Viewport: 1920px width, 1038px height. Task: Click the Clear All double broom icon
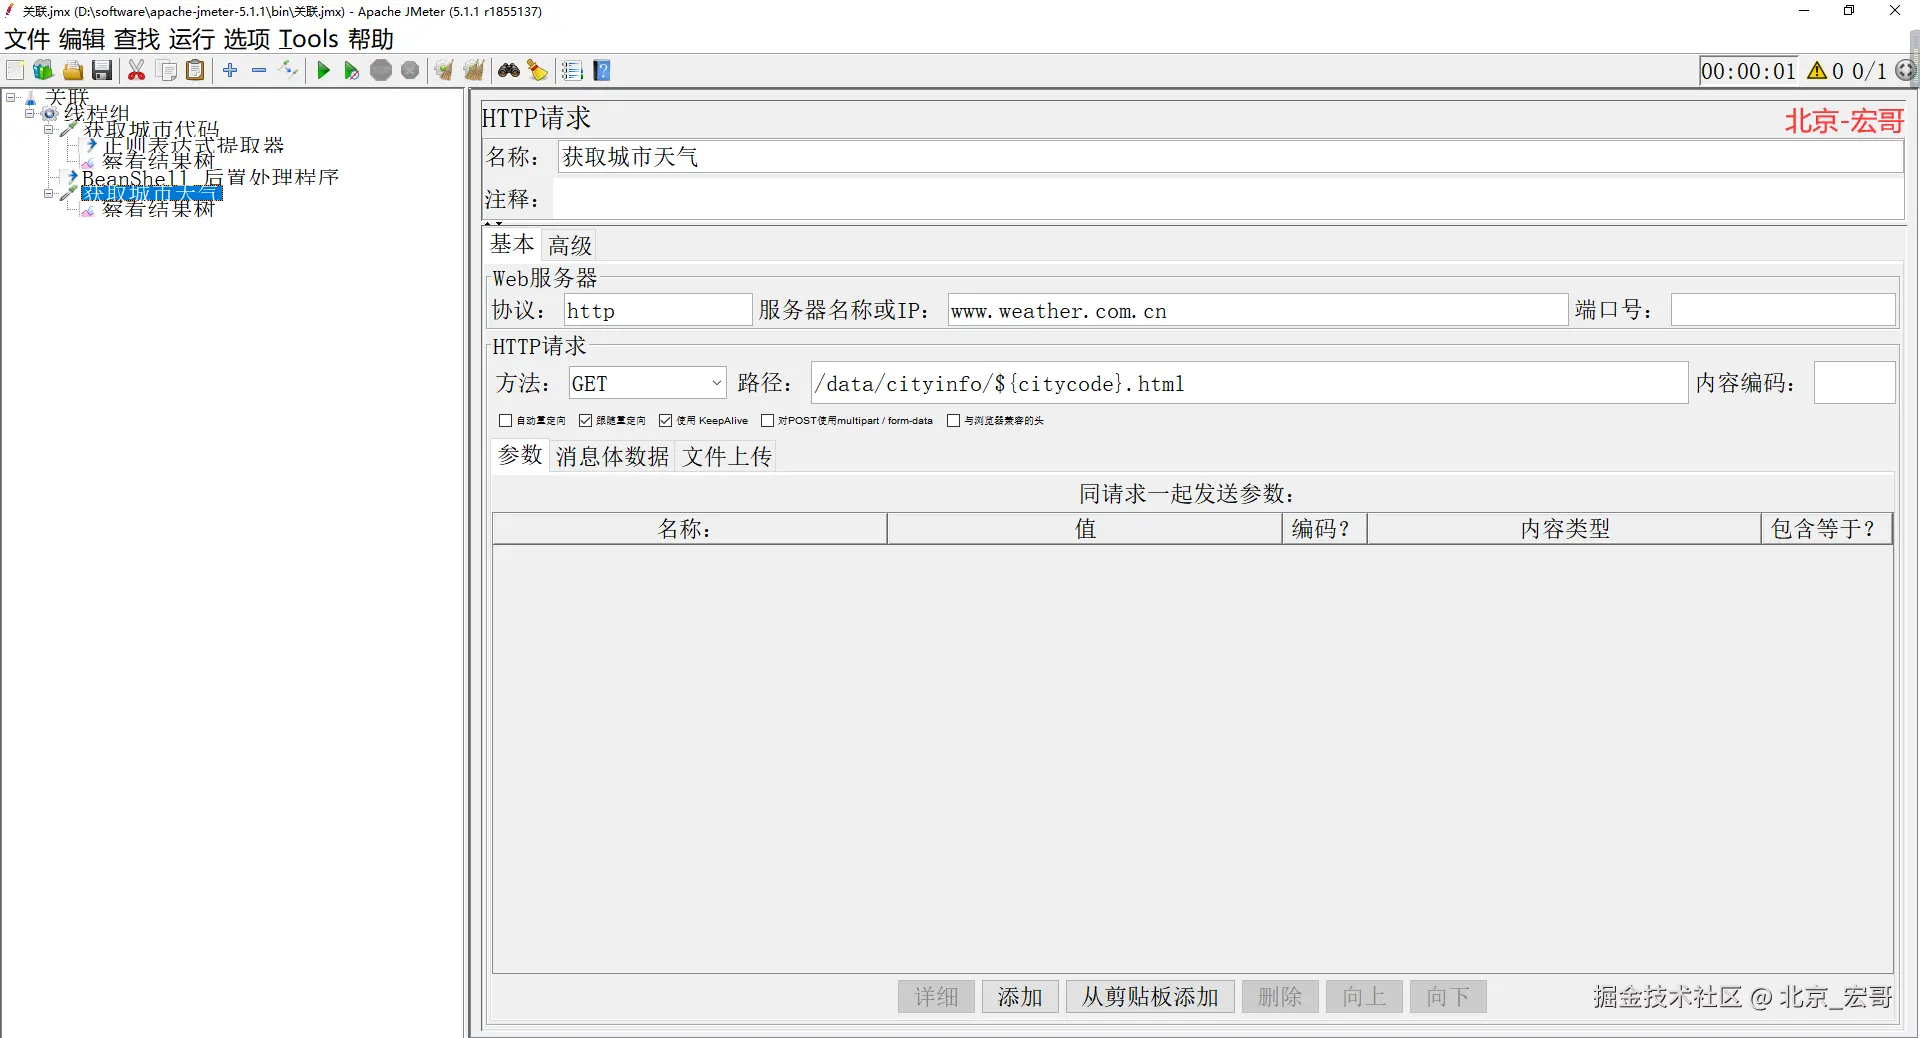click(x=474, y=70)
